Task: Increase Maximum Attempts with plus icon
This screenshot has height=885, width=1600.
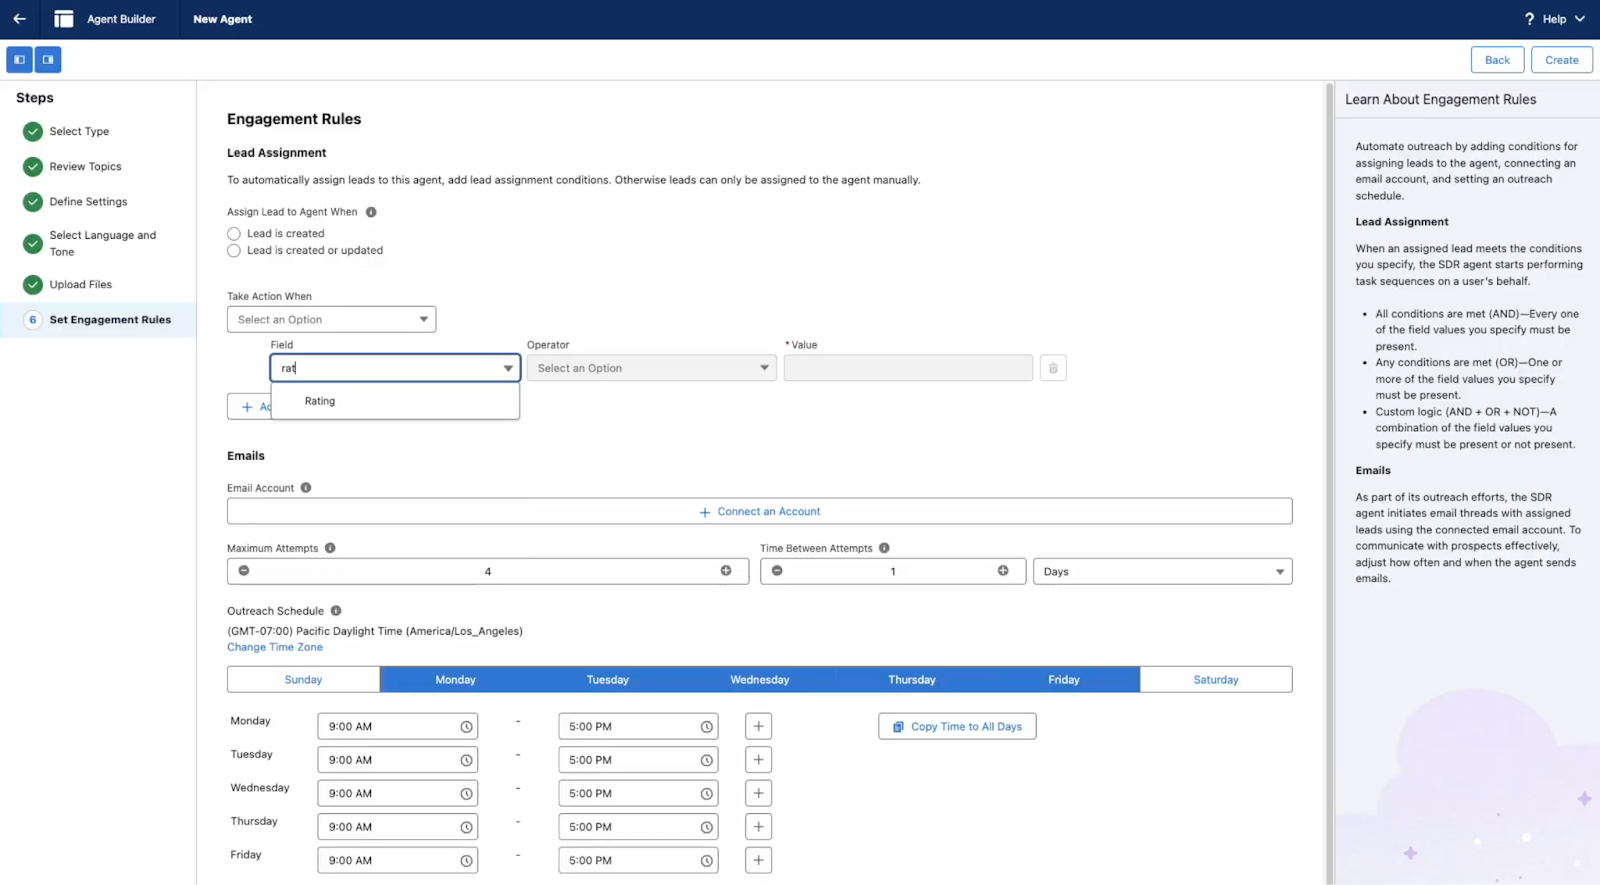Action: [726, 571]
